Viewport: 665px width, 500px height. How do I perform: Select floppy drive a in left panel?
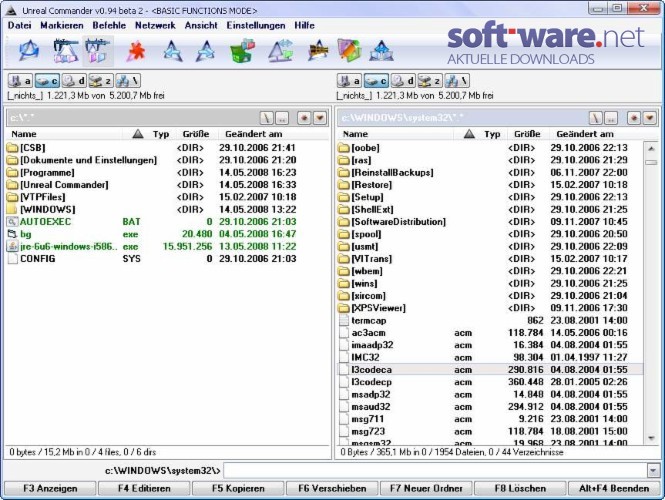click(20, 81)
